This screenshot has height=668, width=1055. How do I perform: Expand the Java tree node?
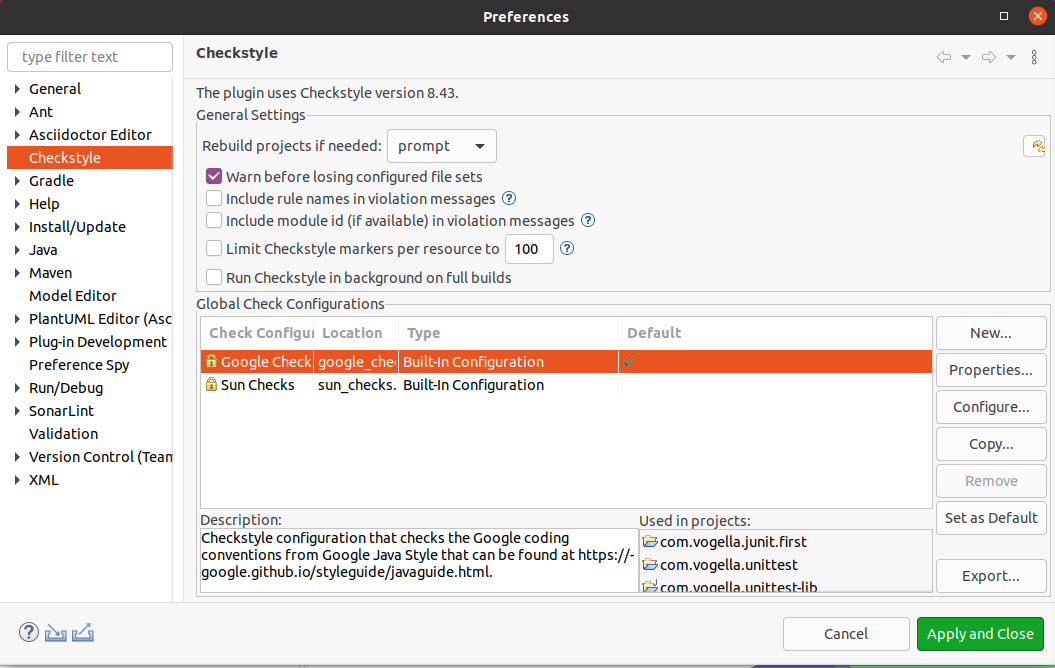tap(17, 250)
